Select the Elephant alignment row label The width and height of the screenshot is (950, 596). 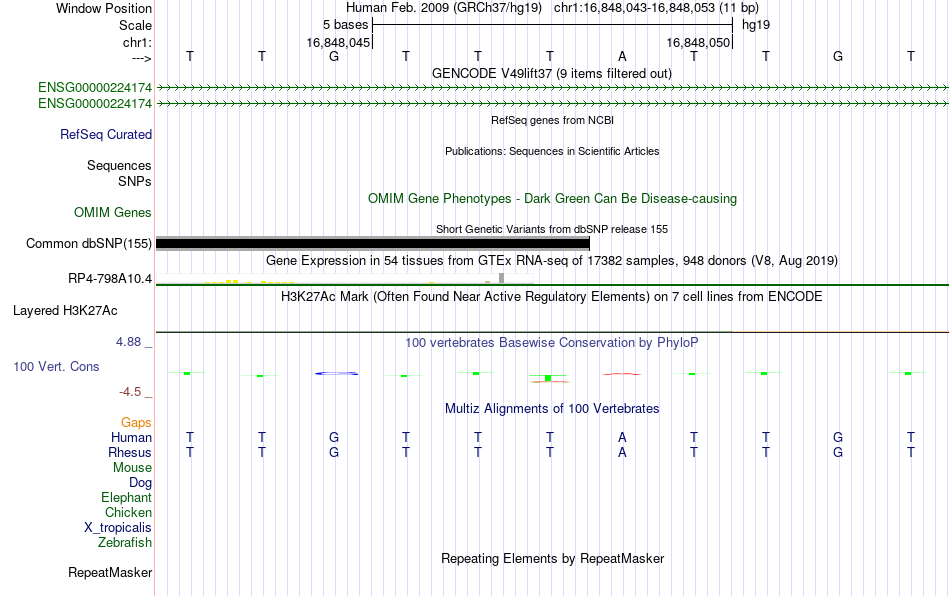pos(126,497)
